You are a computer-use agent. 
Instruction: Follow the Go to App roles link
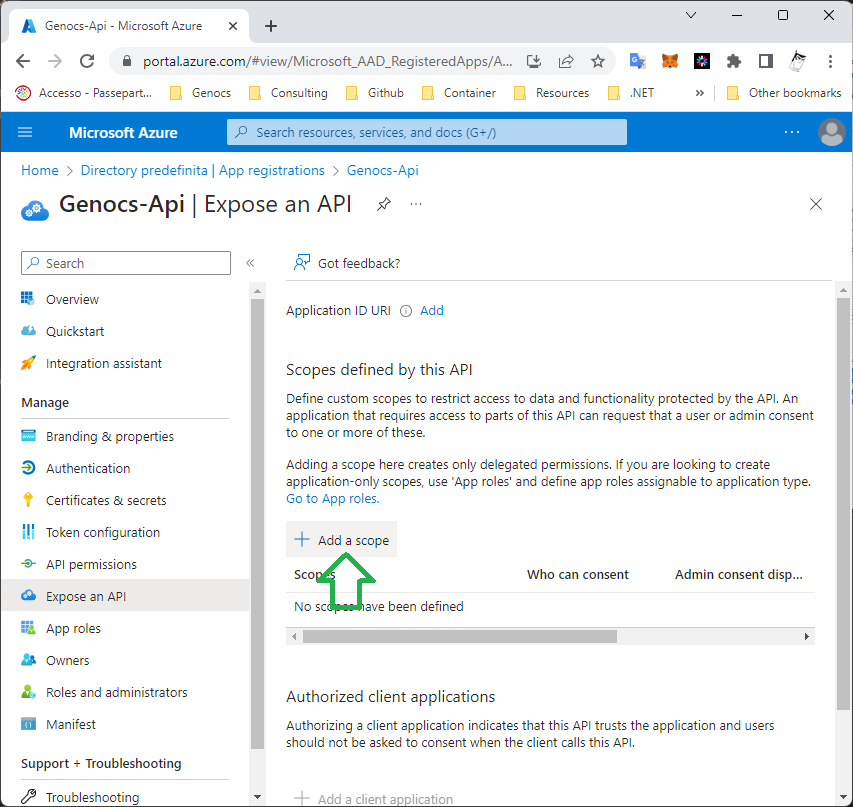coord(332,498)
